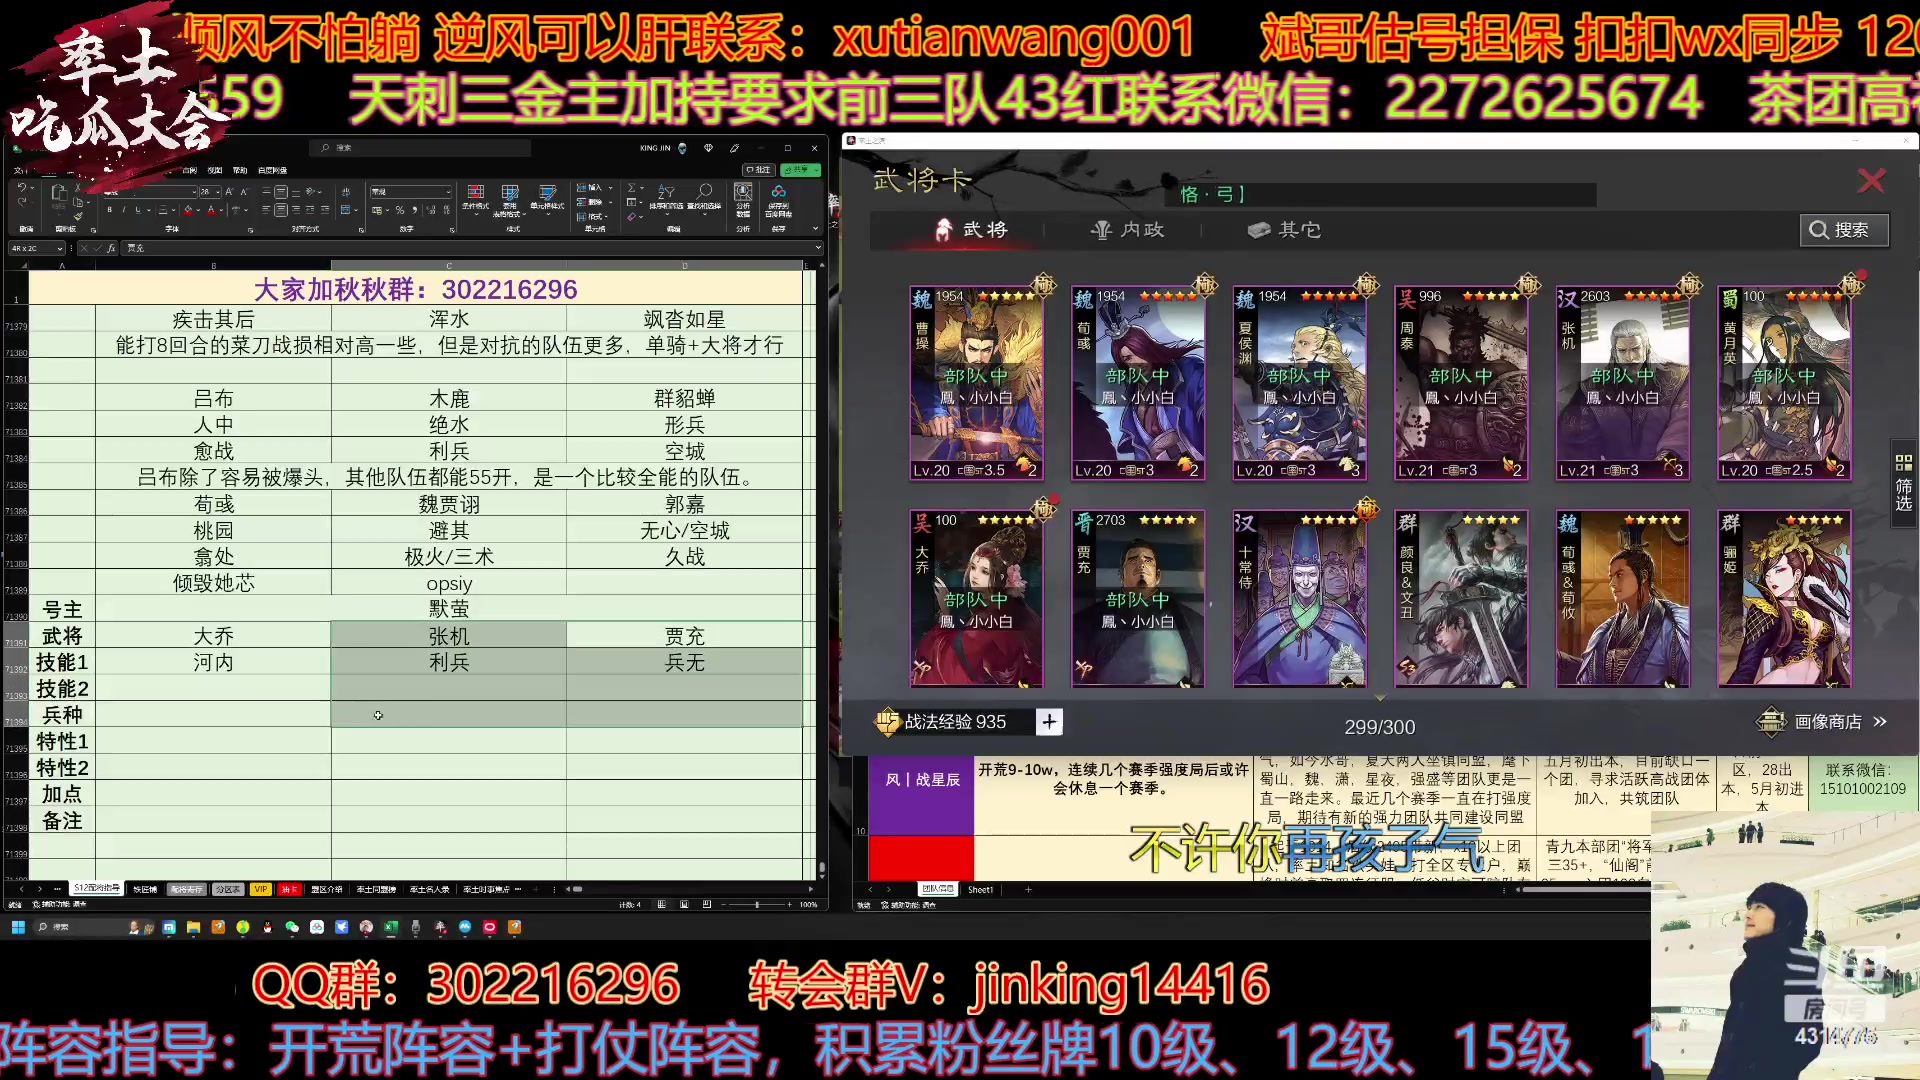Toggle Bold formatting in Excel ribbon
Screen dimensions: 1920x1080
click(x=110, y=210)
